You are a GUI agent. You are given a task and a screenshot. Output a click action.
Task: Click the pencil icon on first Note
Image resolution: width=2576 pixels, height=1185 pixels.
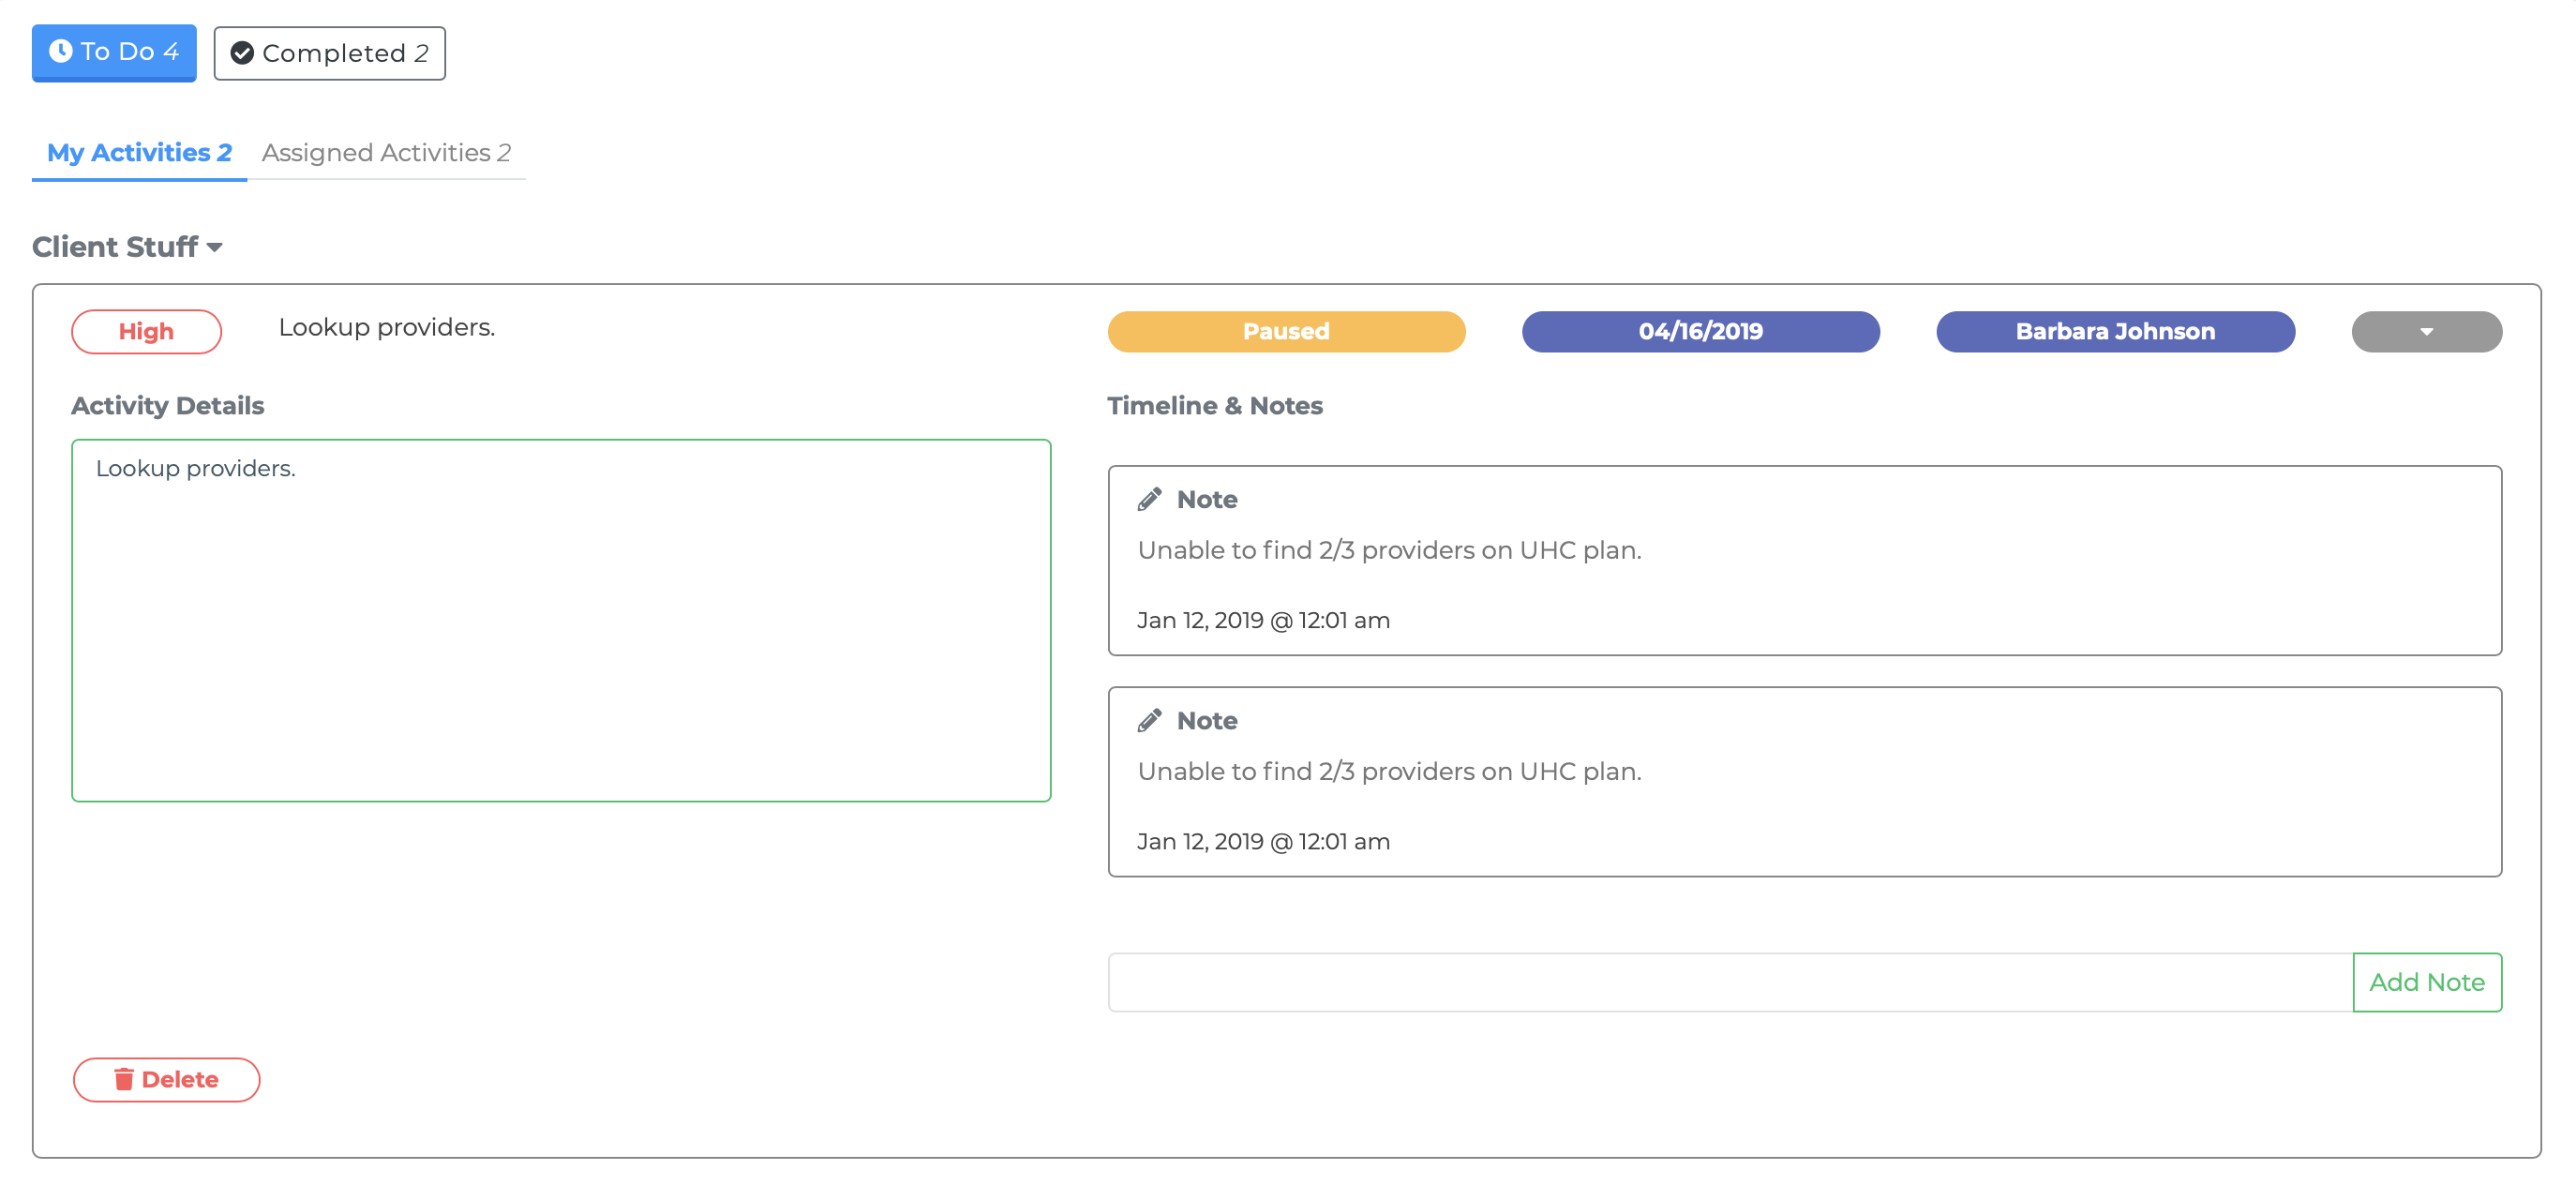1146,498
